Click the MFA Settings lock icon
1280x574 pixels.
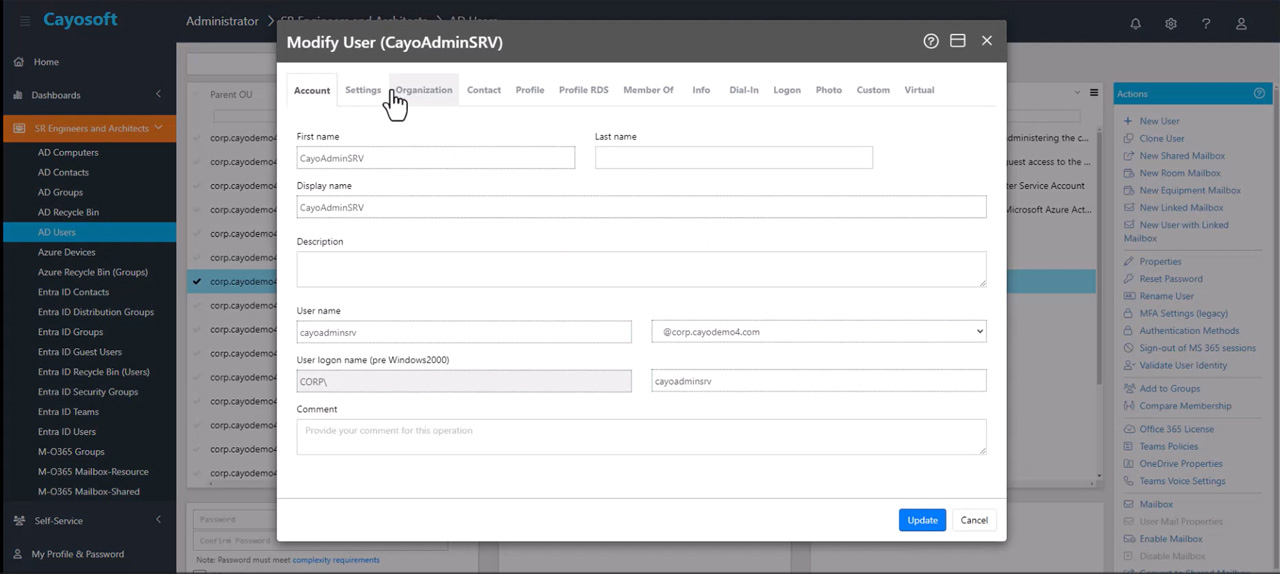(1129, 313)
